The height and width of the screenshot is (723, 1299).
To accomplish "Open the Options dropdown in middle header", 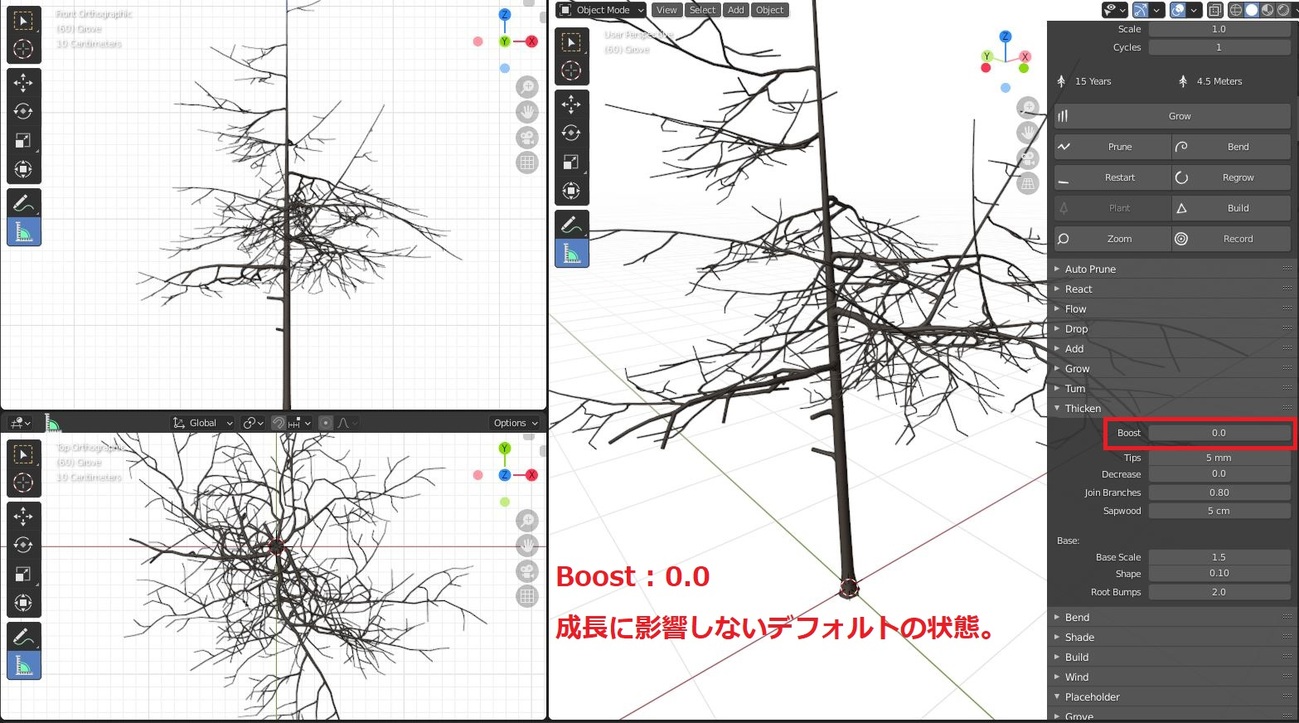I will point(515,423).
